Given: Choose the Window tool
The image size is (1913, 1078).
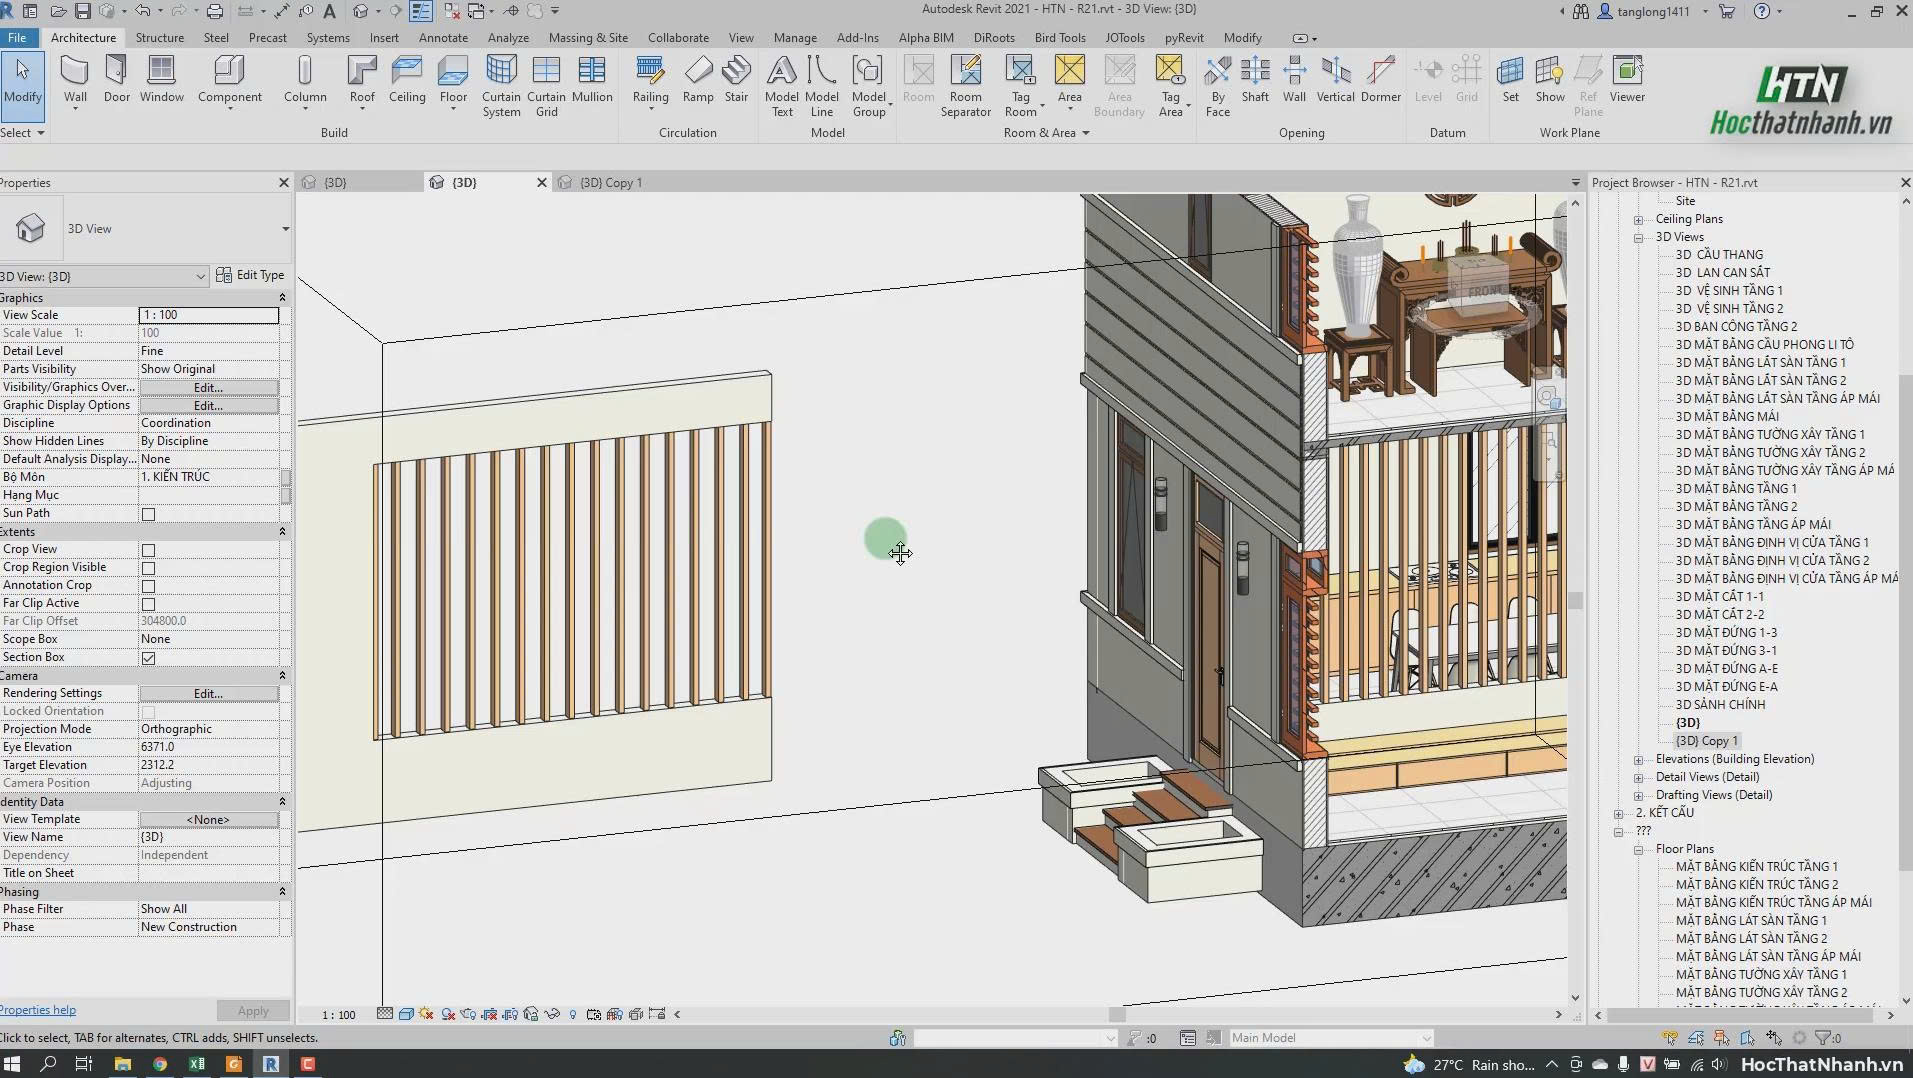Looking at the screenshot, I should point(161,80).
